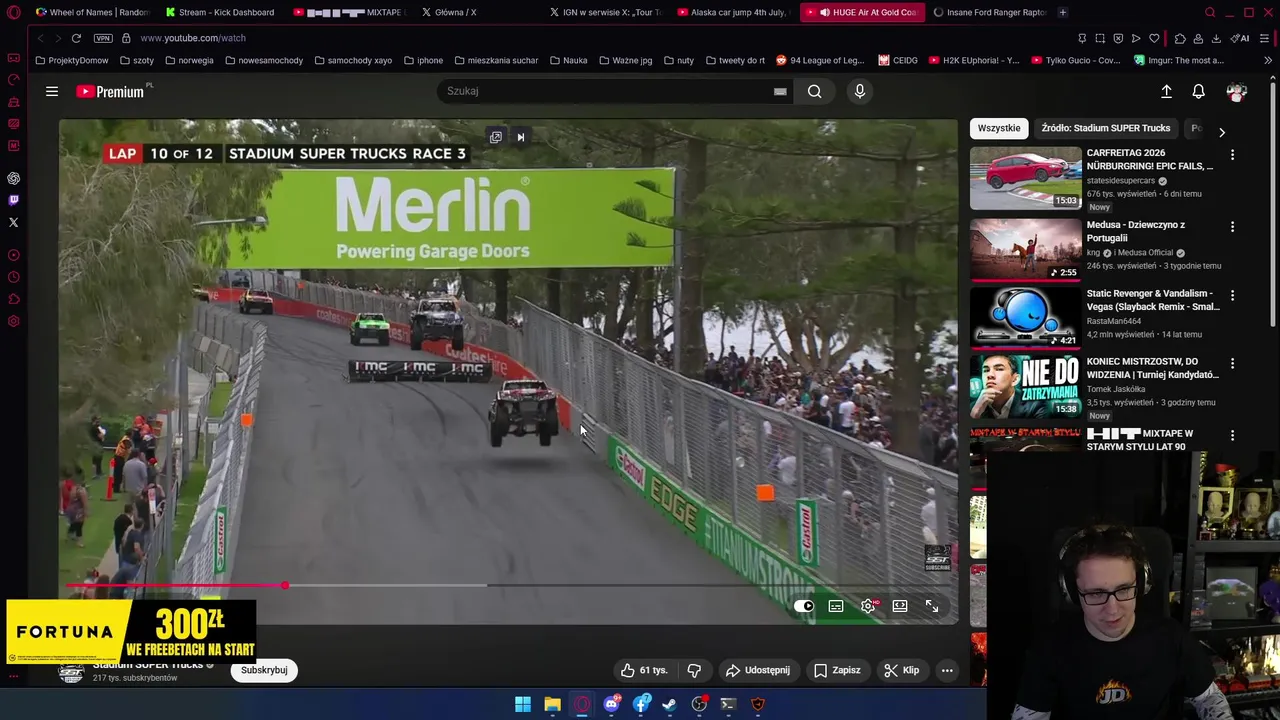
Task: Enter fullscreen in the video player
Action: point(932,606)
